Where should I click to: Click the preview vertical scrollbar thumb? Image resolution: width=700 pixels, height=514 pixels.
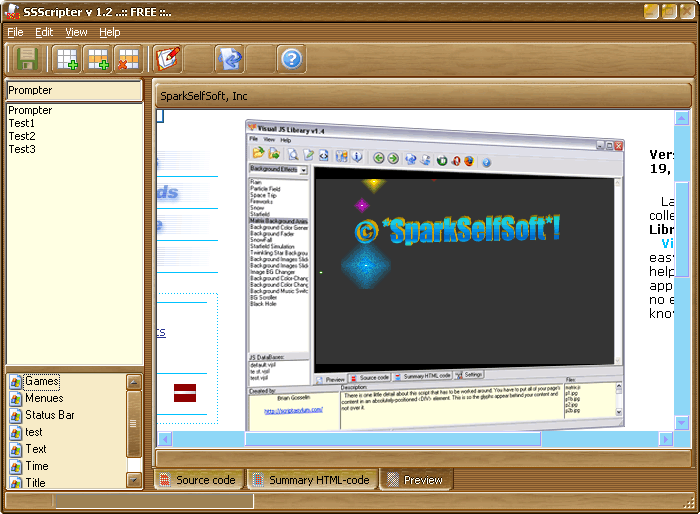pos(682,230)
